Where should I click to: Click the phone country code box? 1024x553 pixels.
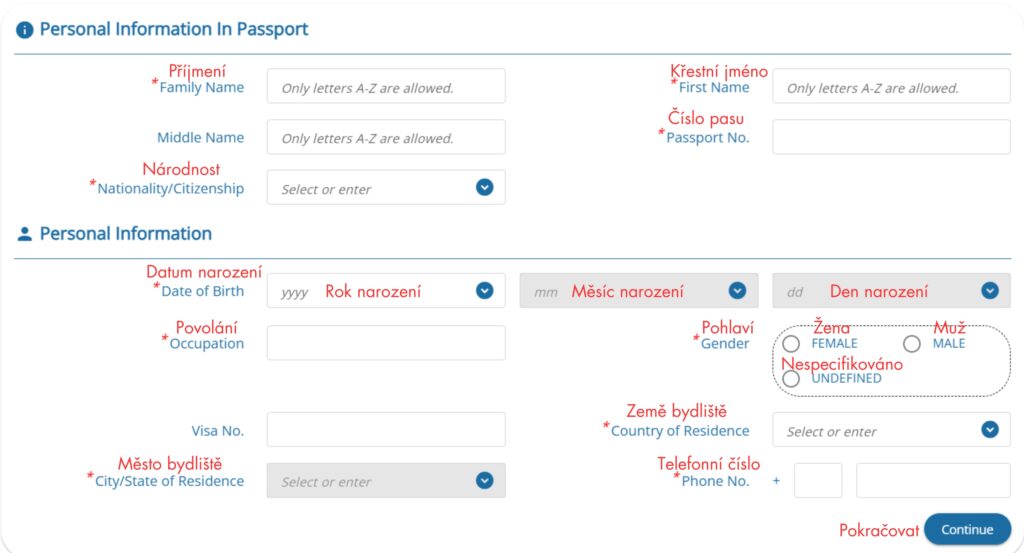(818, 480)
